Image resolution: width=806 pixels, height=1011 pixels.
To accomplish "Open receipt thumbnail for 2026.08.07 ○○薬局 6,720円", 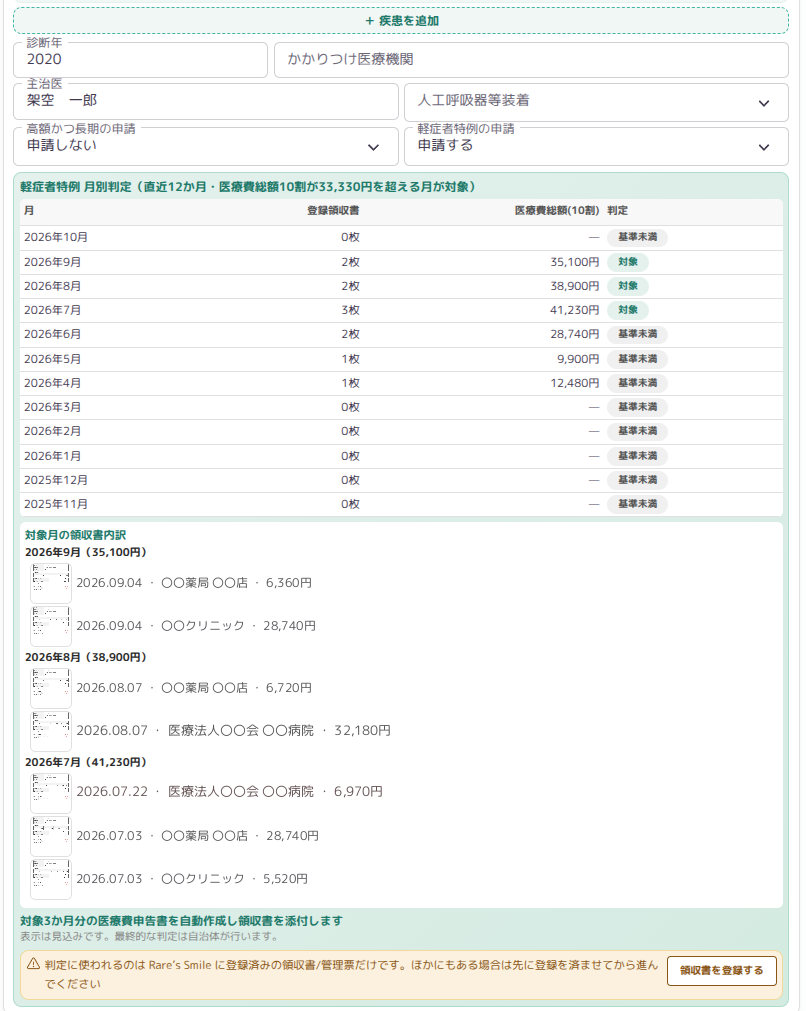I will [51, 688].
